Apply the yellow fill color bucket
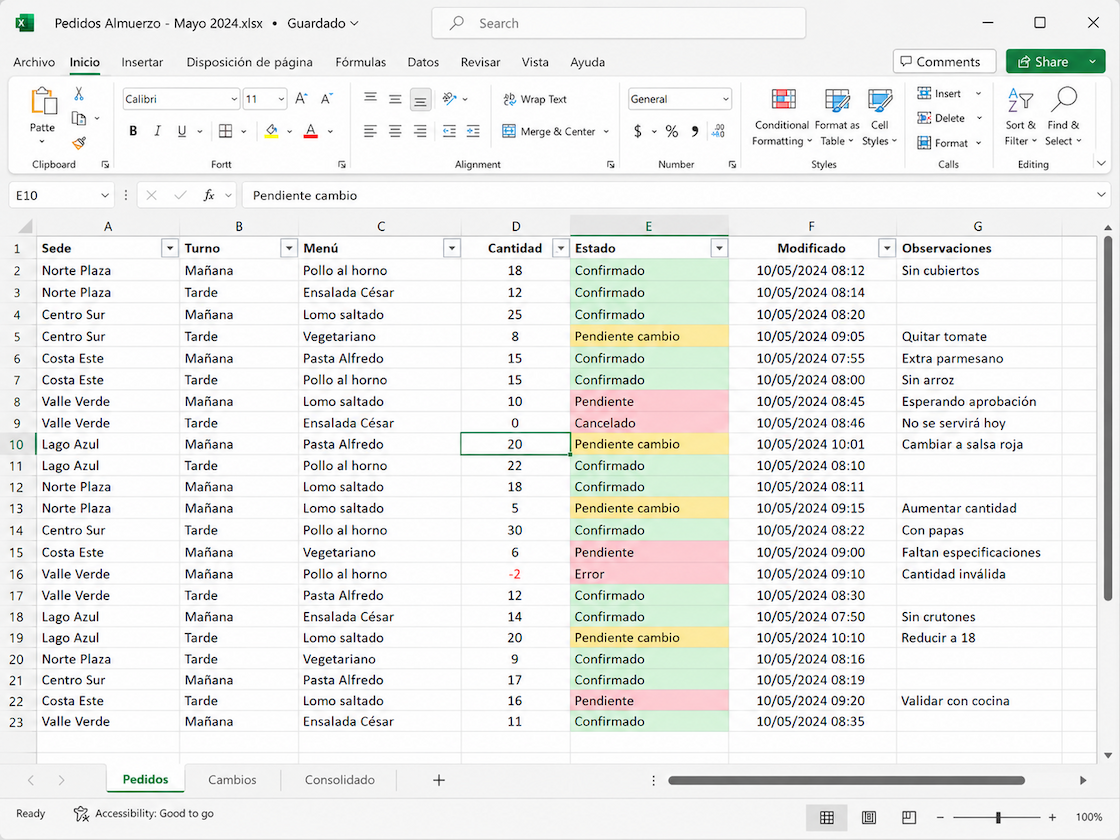1120x840 pixels. [271, 131]
